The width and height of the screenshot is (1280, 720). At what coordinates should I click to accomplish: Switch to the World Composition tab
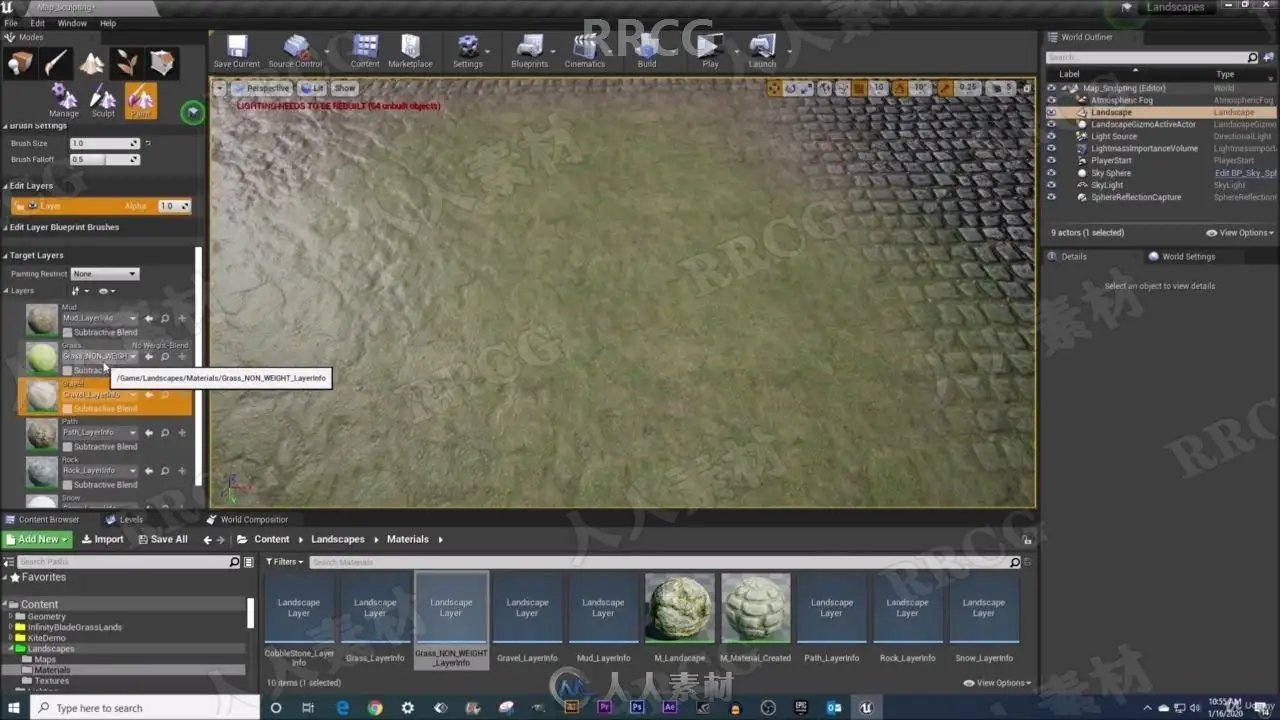[247, 520]
